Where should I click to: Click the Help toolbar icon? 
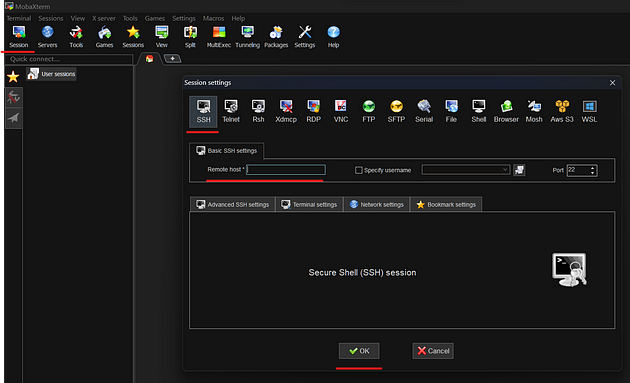coord(333,37)
